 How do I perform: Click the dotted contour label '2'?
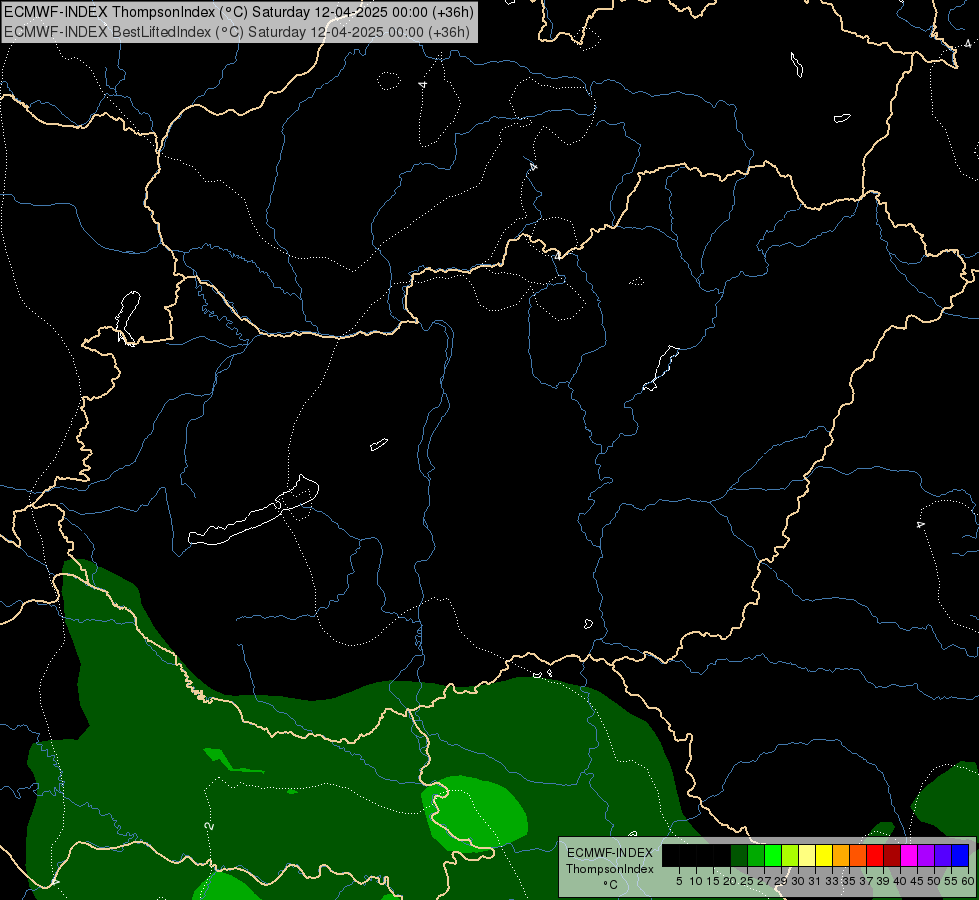tap(210, 826)
